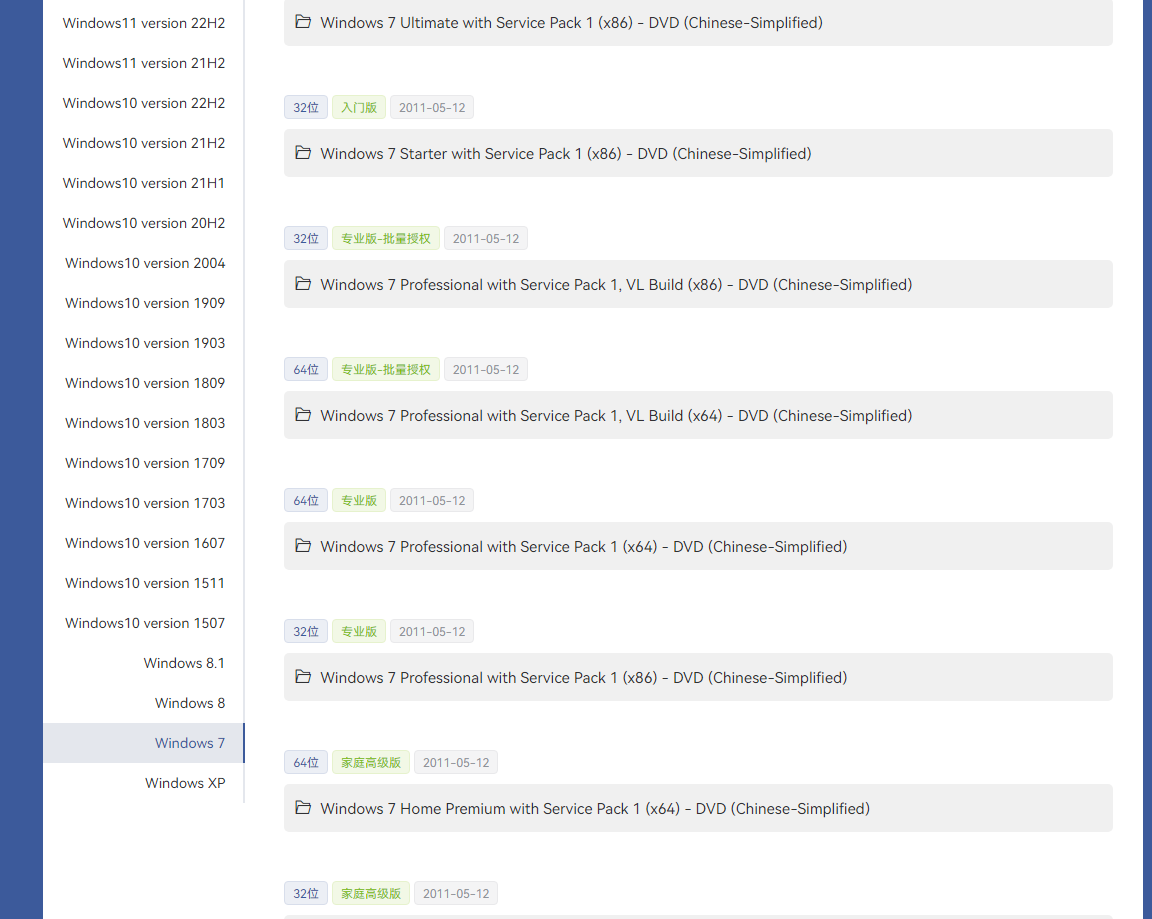
Task: Expand Windows 7 Professional with Service Pack 1 (x86)
Action: pyautogui.click(x=698, y=677)
